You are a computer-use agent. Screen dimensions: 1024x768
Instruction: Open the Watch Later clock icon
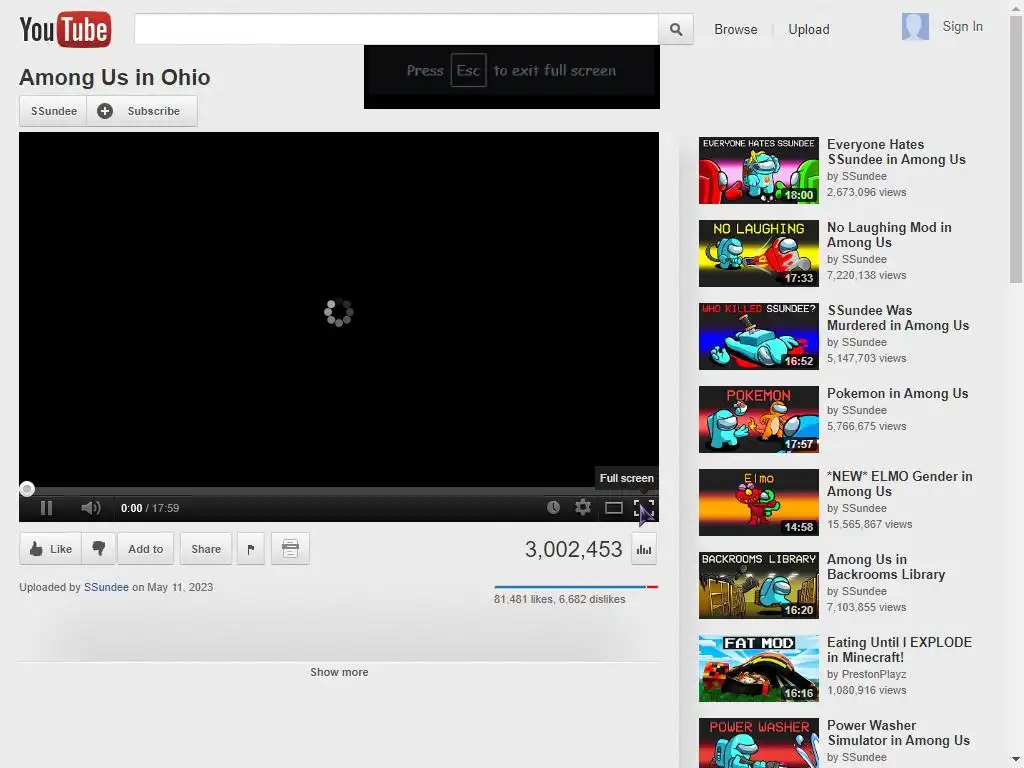pyautogui.click(x=553, y=507)
